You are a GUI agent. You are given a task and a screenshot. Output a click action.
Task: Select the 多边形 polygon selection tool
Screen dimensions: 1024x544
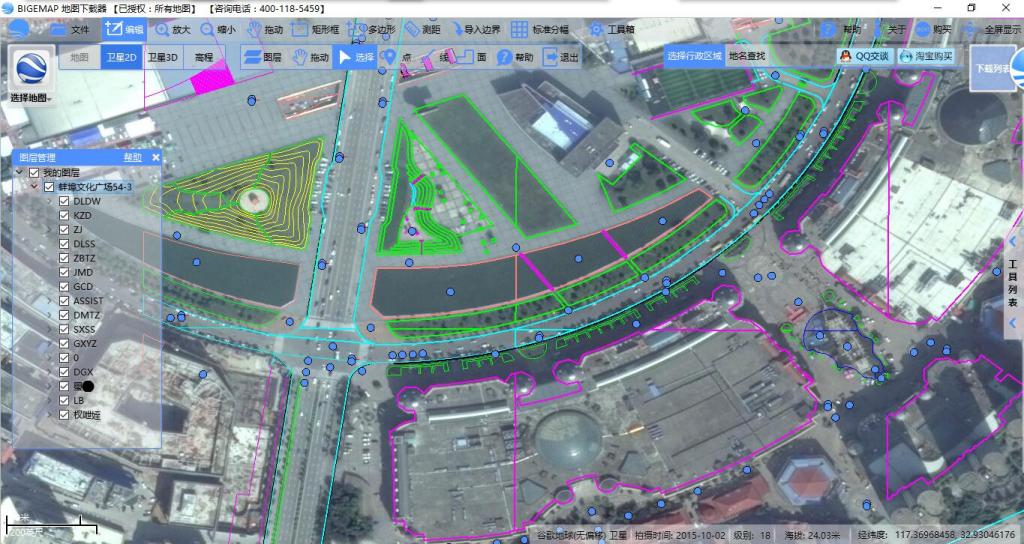coord(372,29)
